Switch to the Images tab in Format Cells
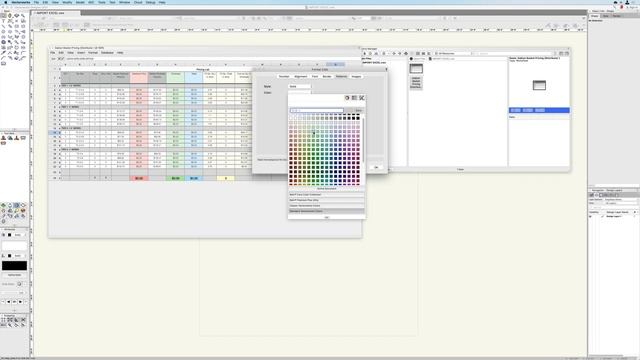 (356, 76)
